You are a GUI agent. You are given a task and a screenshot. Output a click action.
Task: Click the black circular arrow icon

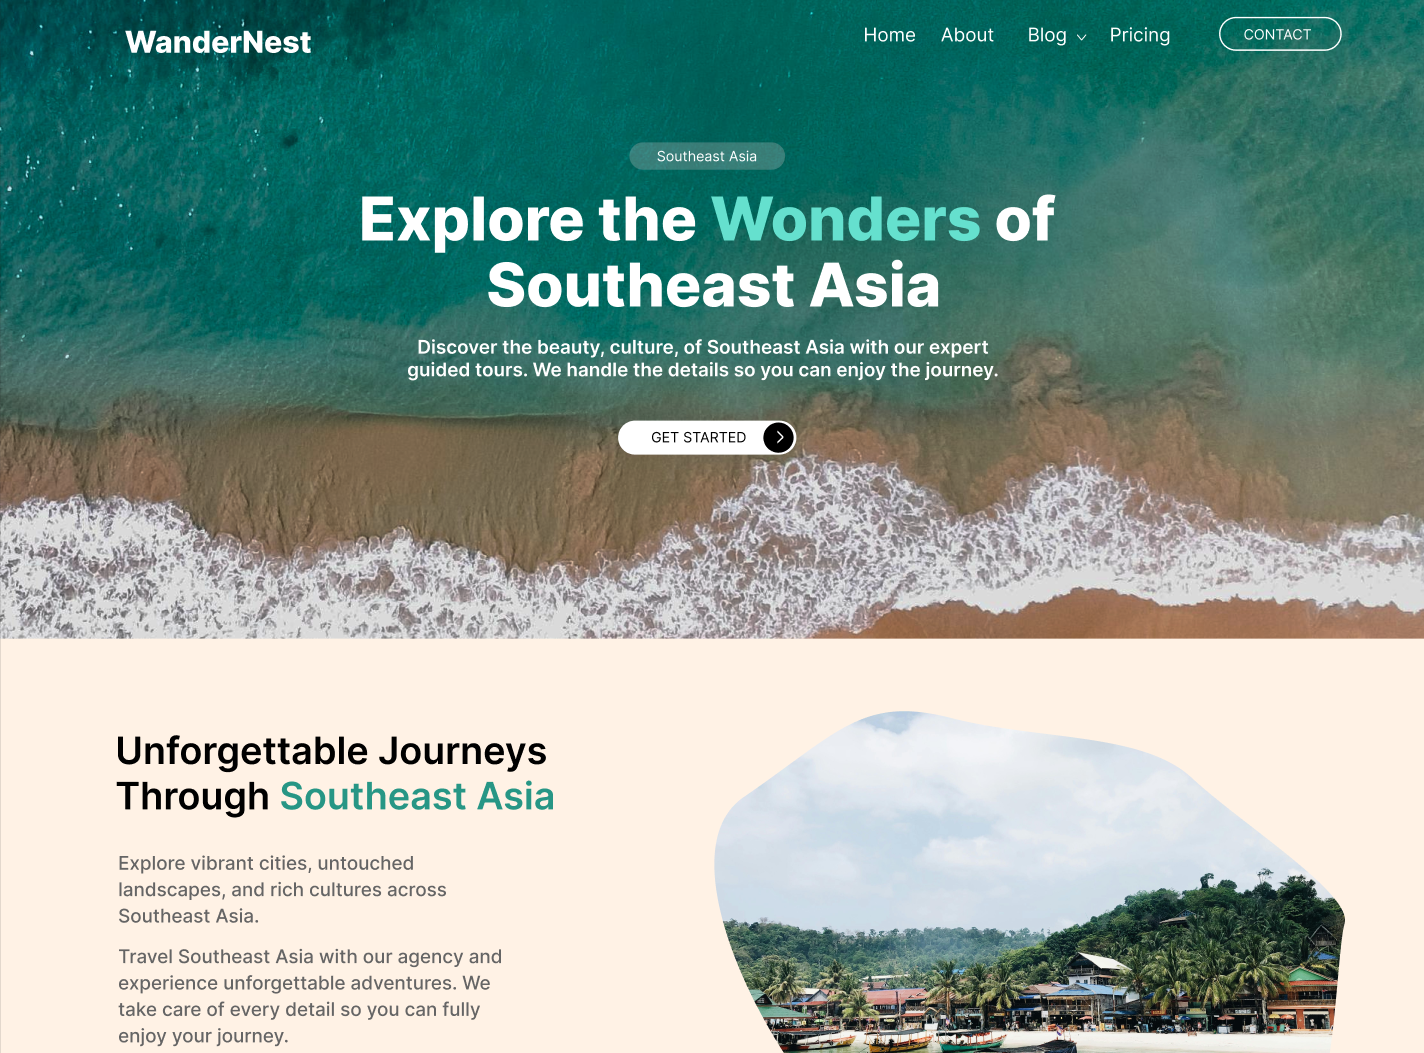pyautogui.click(x=778, y=438)
